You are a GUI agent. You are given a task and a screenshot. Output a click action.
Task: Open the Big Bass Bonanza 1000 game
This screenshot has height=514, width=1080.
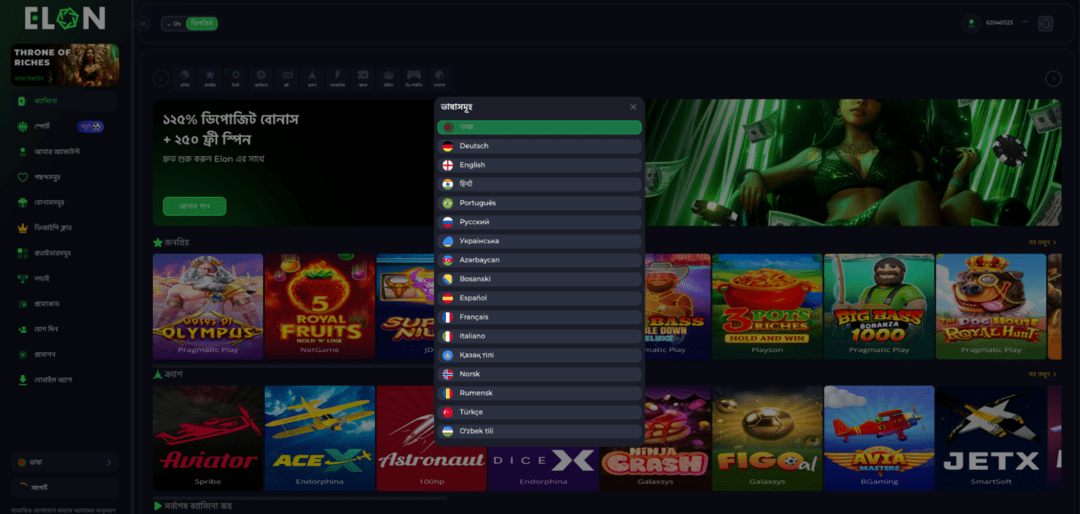(879, 306)
